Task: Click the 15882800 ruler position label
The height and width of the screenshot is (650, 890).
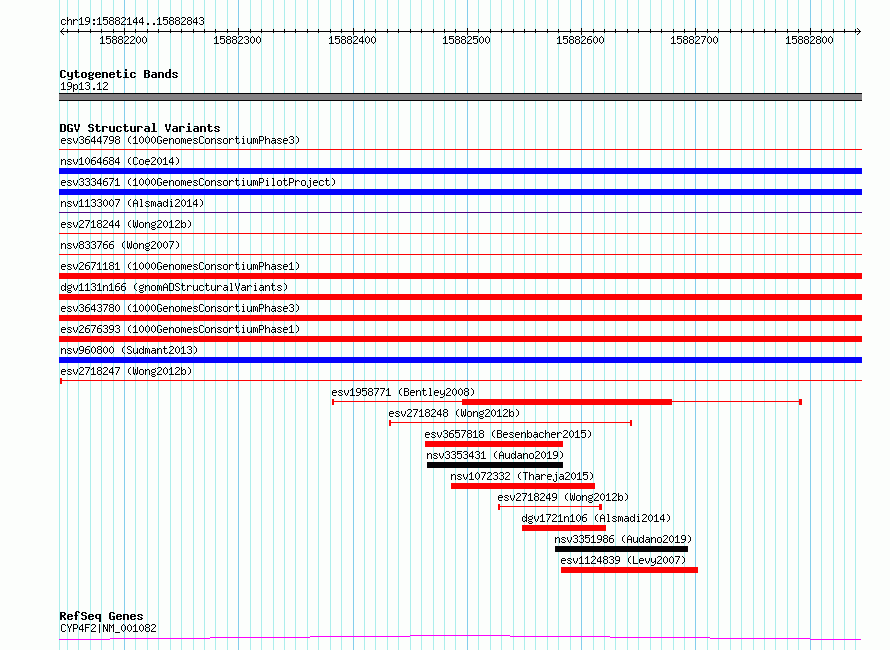Action: pyautogui.click(x=809, y=40)
